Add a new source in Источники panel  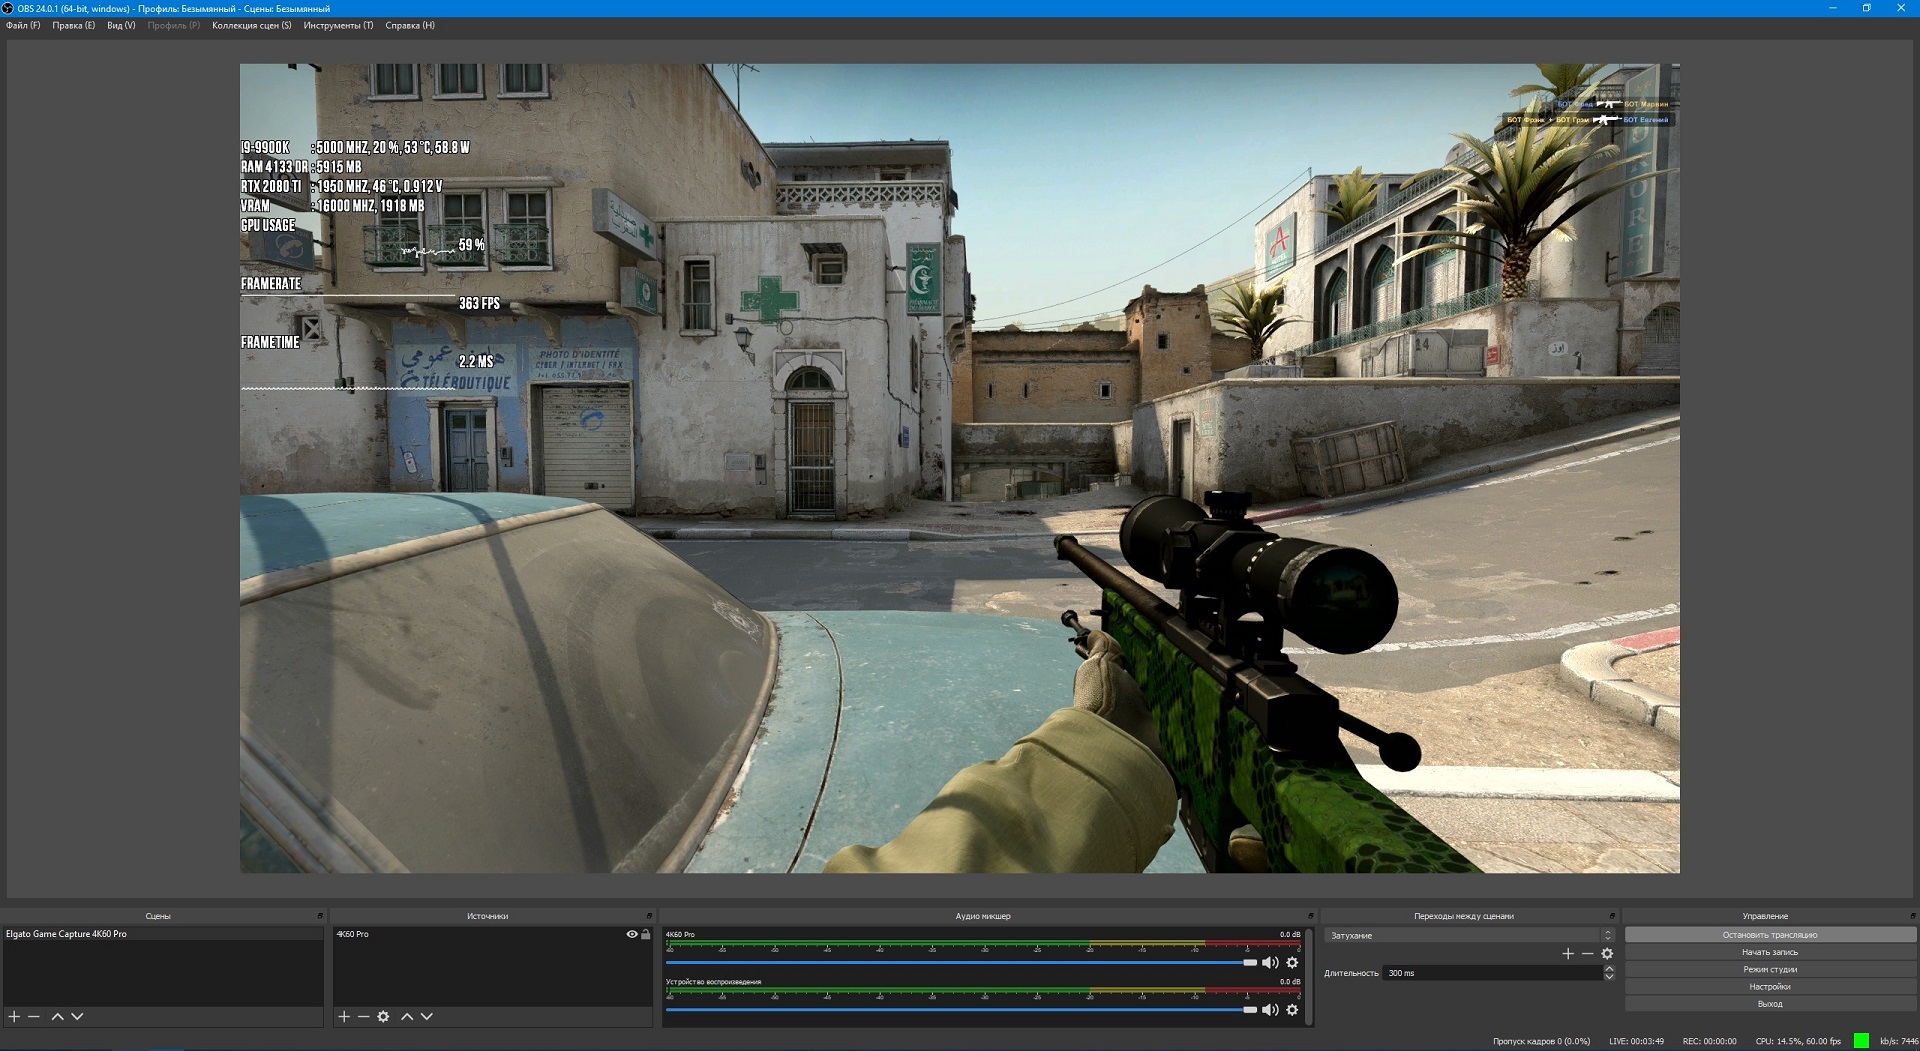344,1016
